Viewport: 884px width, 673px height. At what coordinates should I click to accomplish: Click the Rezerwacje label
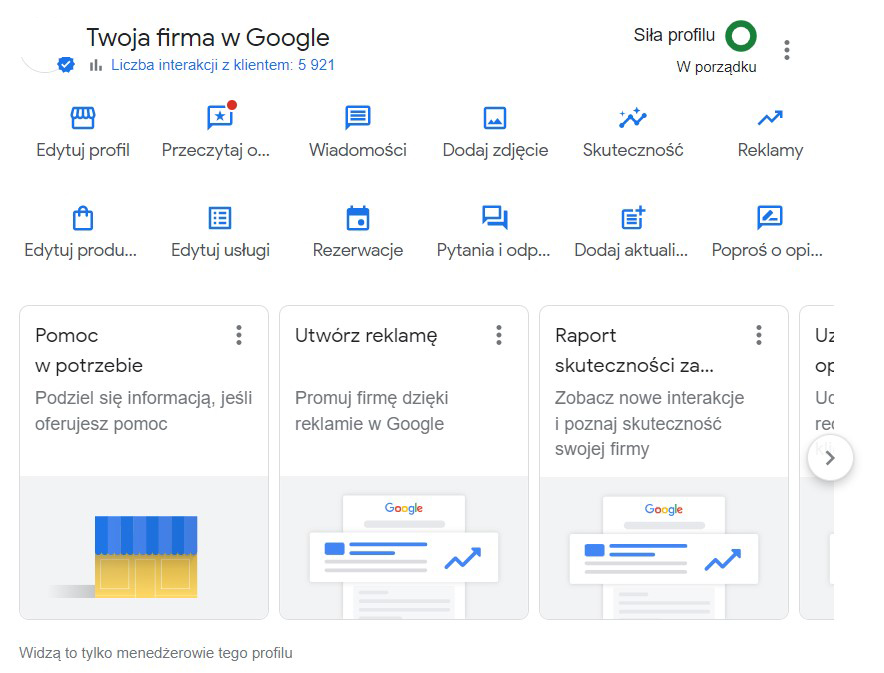coord(357,250)
